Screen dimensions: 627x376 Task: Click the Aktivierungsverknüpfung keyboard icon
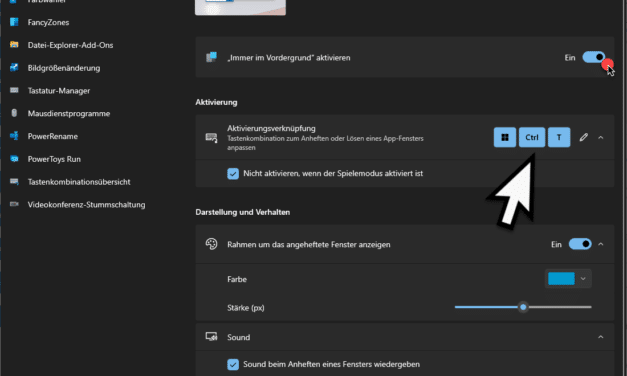(211, 138)
